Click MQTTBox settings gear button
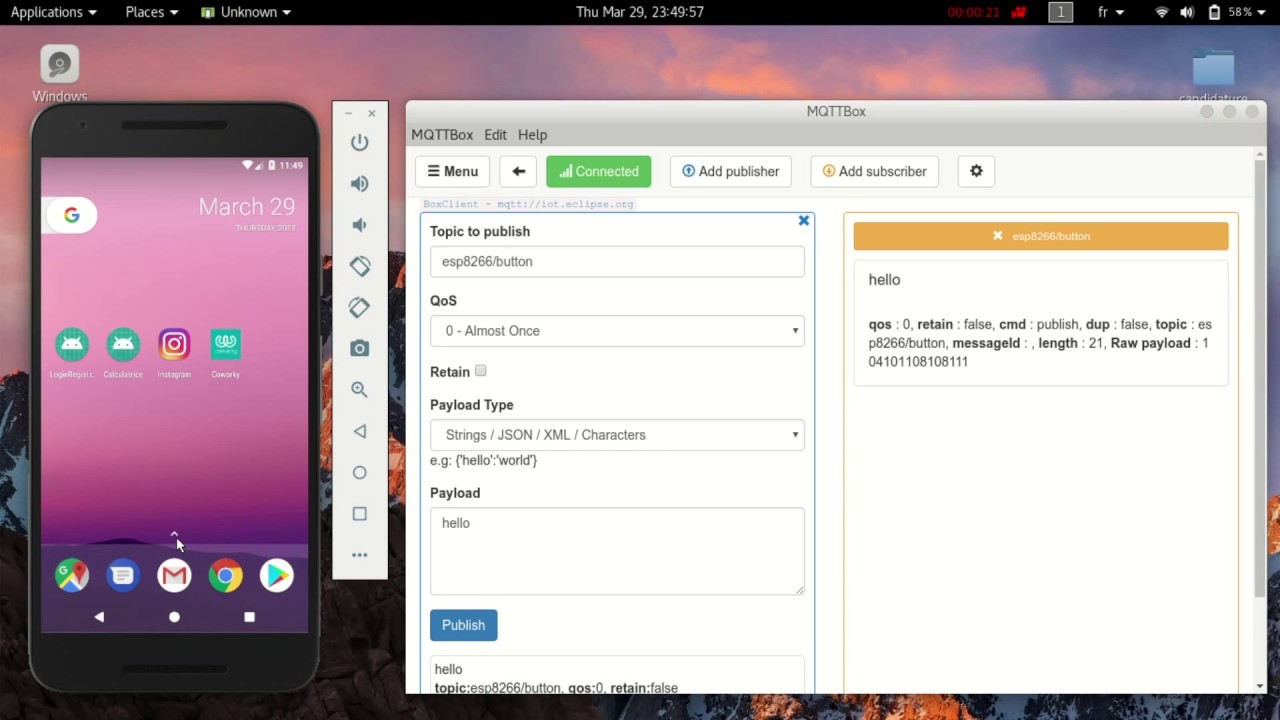This screenshot has height=720, width=1280. 976,171
